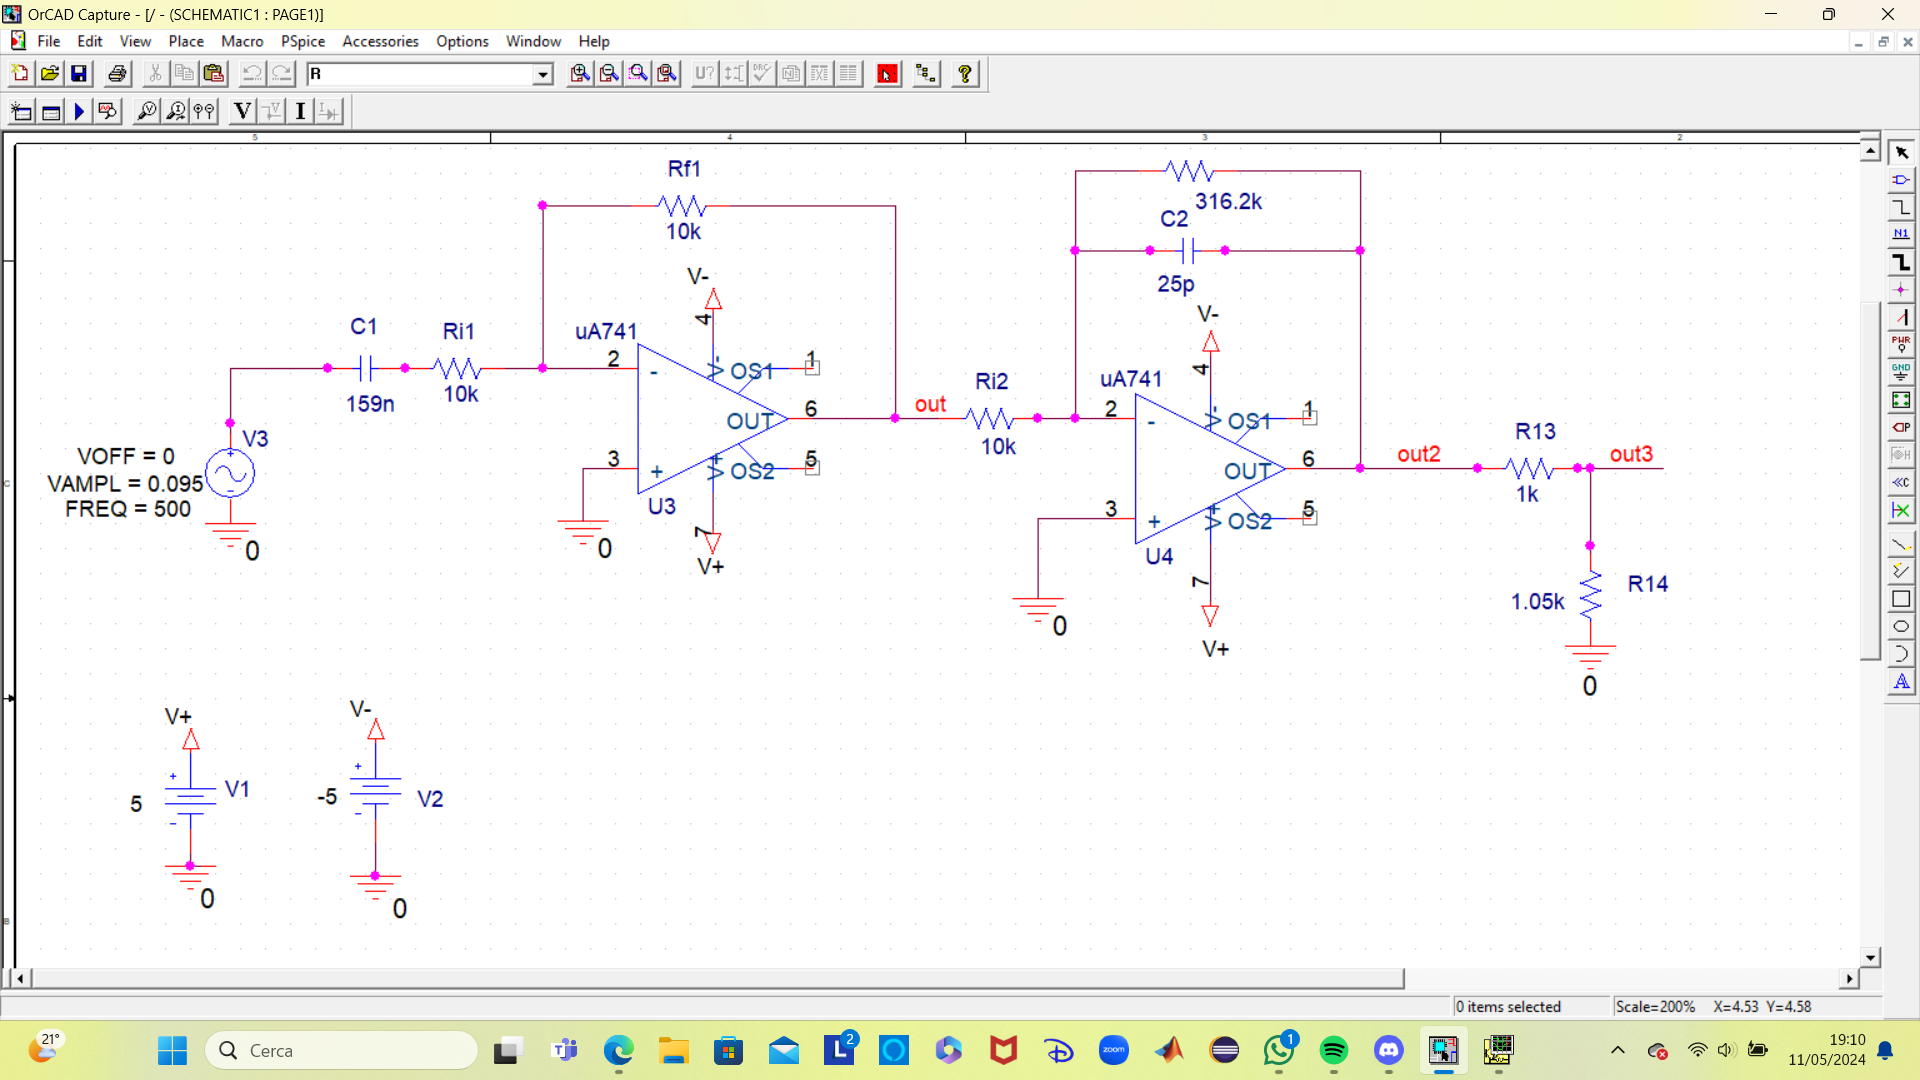
Task: Show hidden system tray icons chevron
Action: [x=1617, y=1050]
